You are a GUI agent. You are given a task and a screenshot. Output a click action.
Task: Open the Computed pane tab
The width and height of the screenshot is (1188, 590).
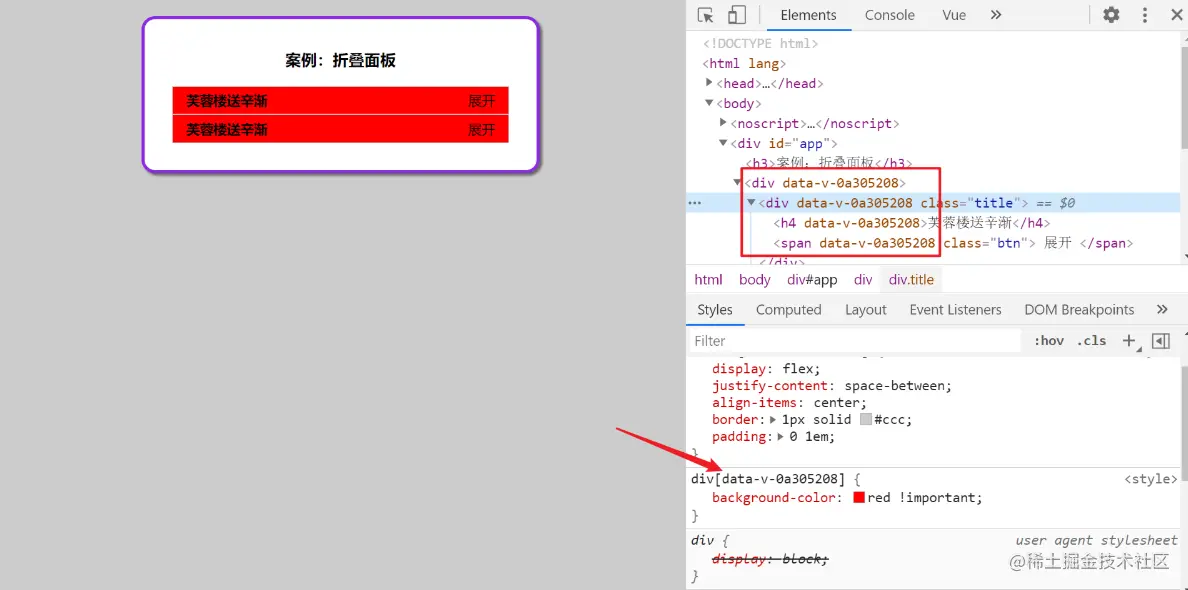[x=789, y=310]
